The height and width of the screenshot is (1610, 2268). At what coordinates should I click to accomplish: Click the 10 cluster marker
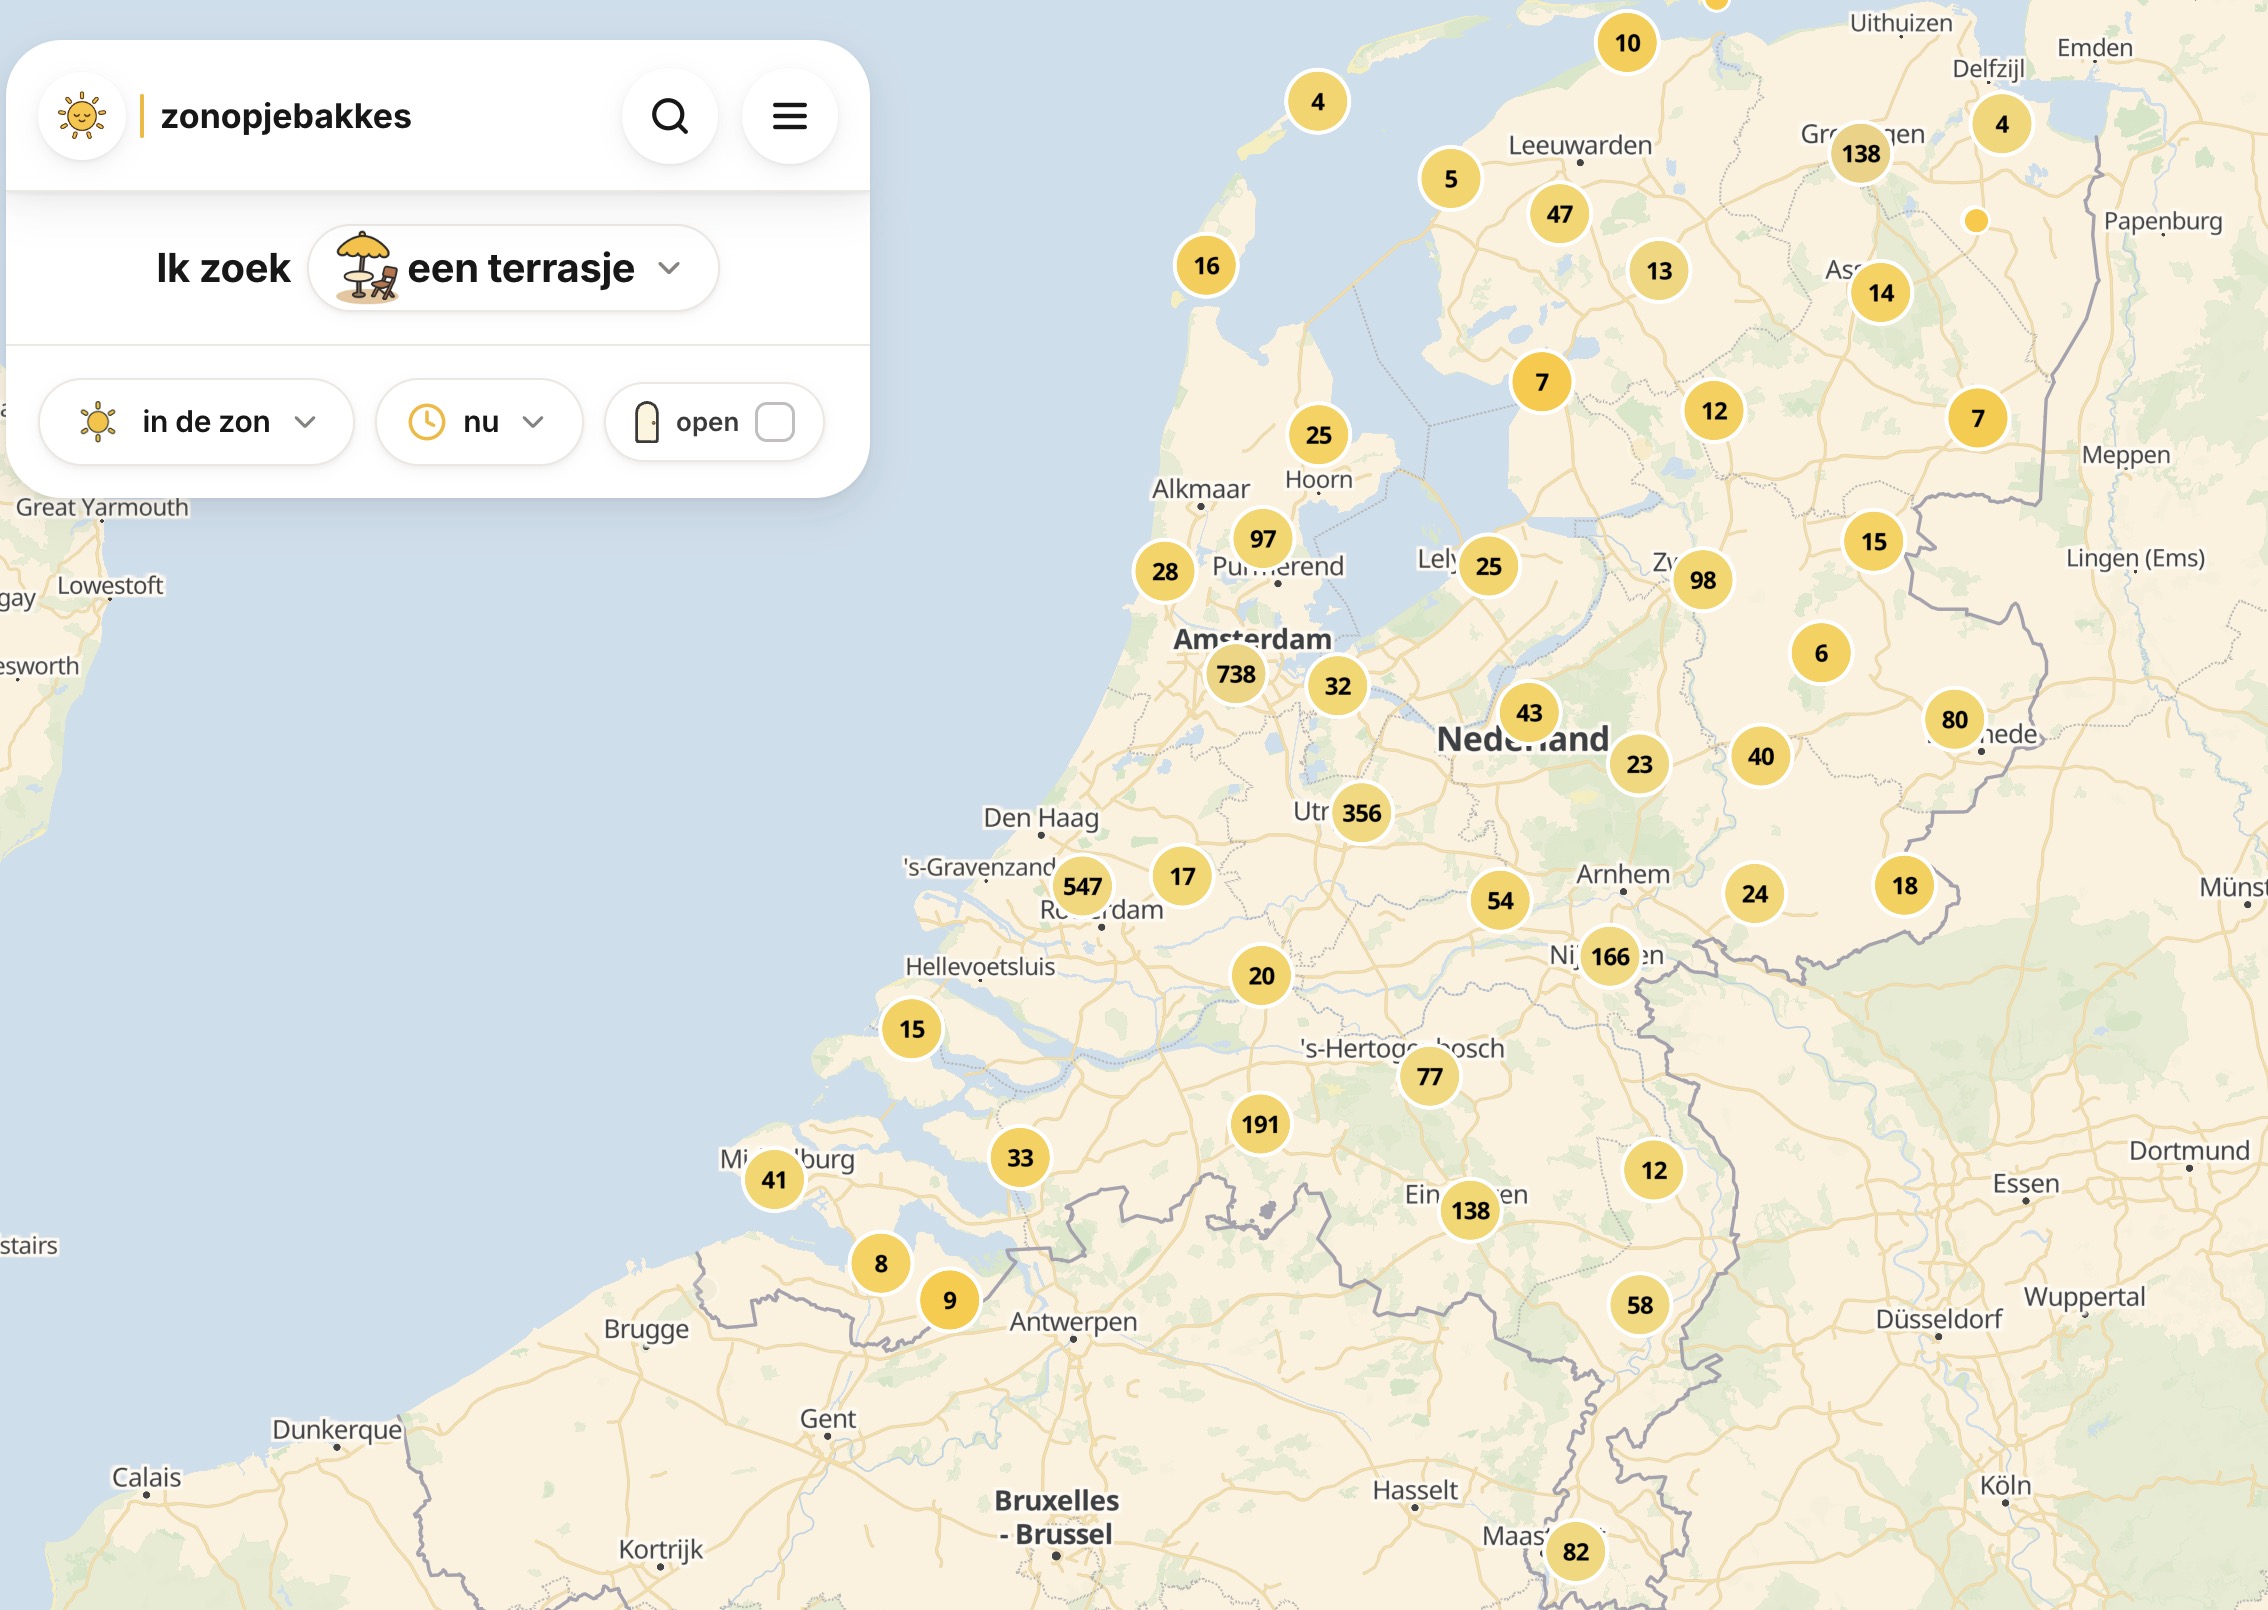[x=1627, y=43]
